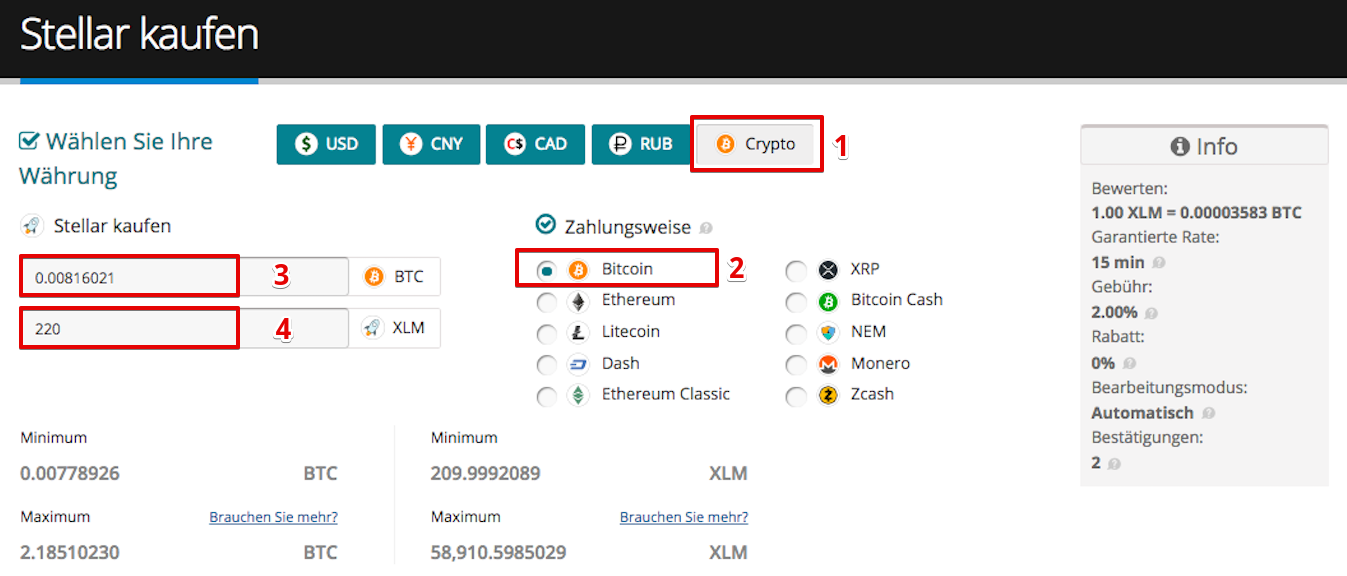Image resolution: width=1347 pixels, height=576 pixels.
Task: Click the 'Bewerten:' label in Info panel
Action: pyautogui.click(x=1130, y=188)
